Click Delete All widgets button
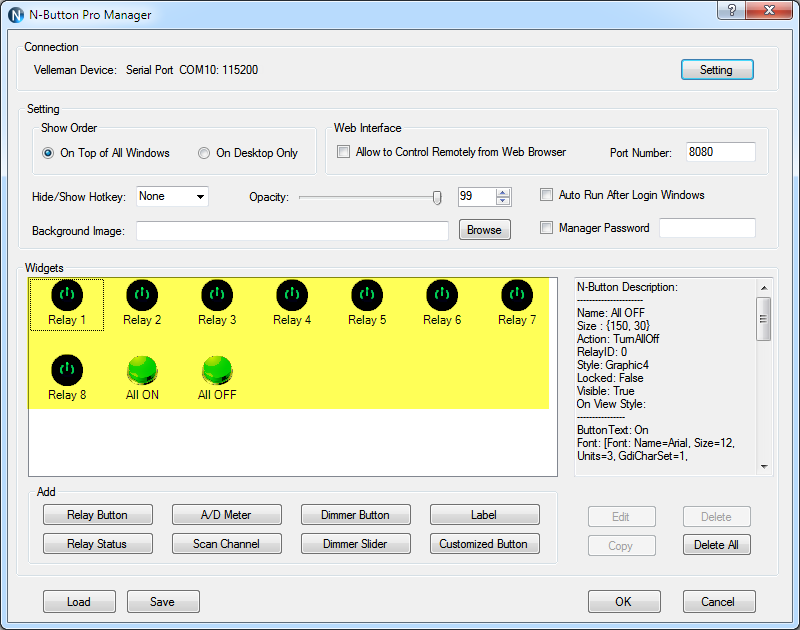Viewport: 800px width, 630px height. tap(717, 545)
